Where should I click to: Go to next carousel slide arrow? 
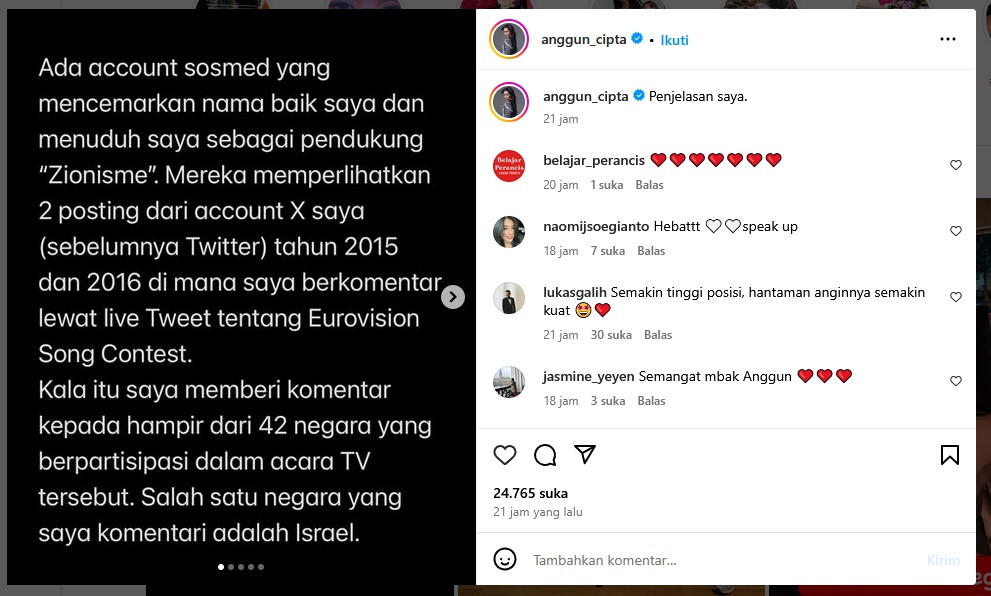453,297
